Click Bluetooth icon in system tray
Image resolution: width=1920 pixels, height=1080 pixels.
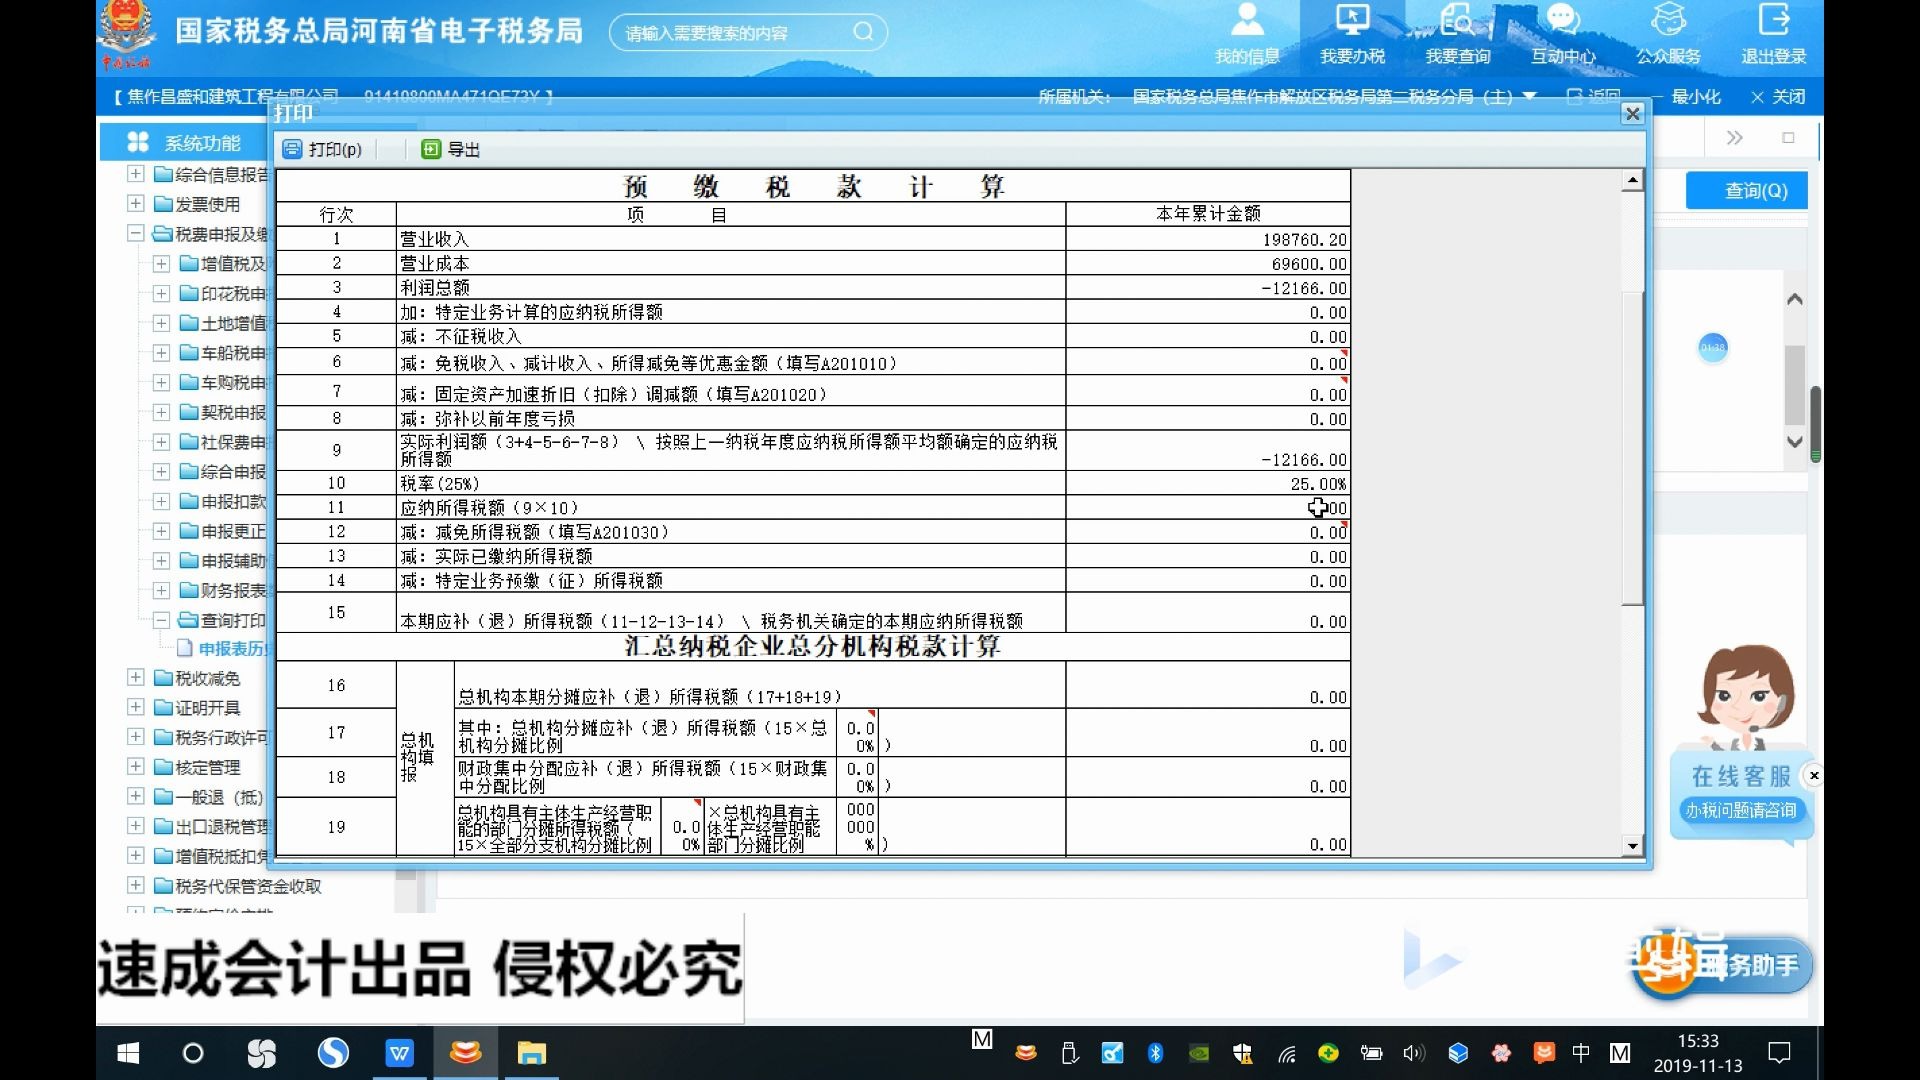tap(1155, 1053)
